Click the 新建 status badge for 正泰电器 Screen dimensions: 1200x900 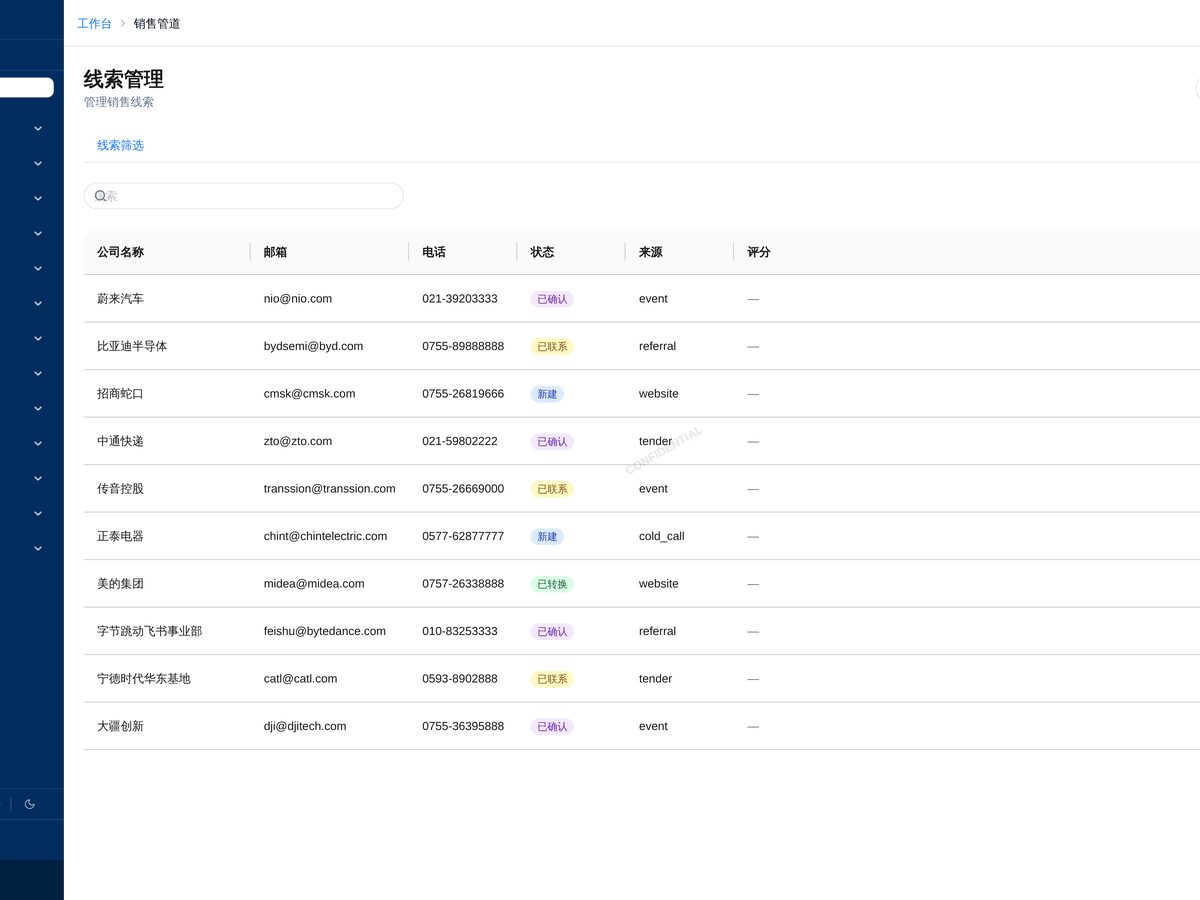pos(547,537)
